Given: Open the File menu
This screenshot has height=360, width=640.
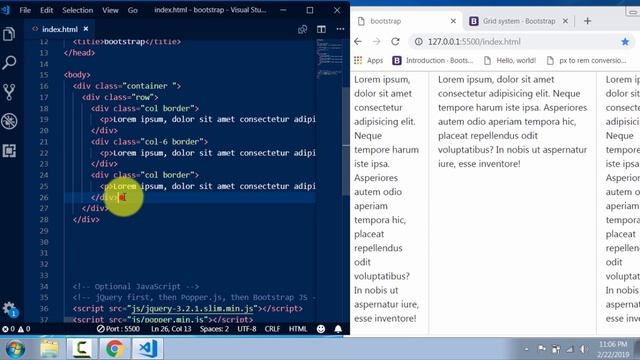Looking at the screenshot, I should pyautogui.click(x=25, y=10).
